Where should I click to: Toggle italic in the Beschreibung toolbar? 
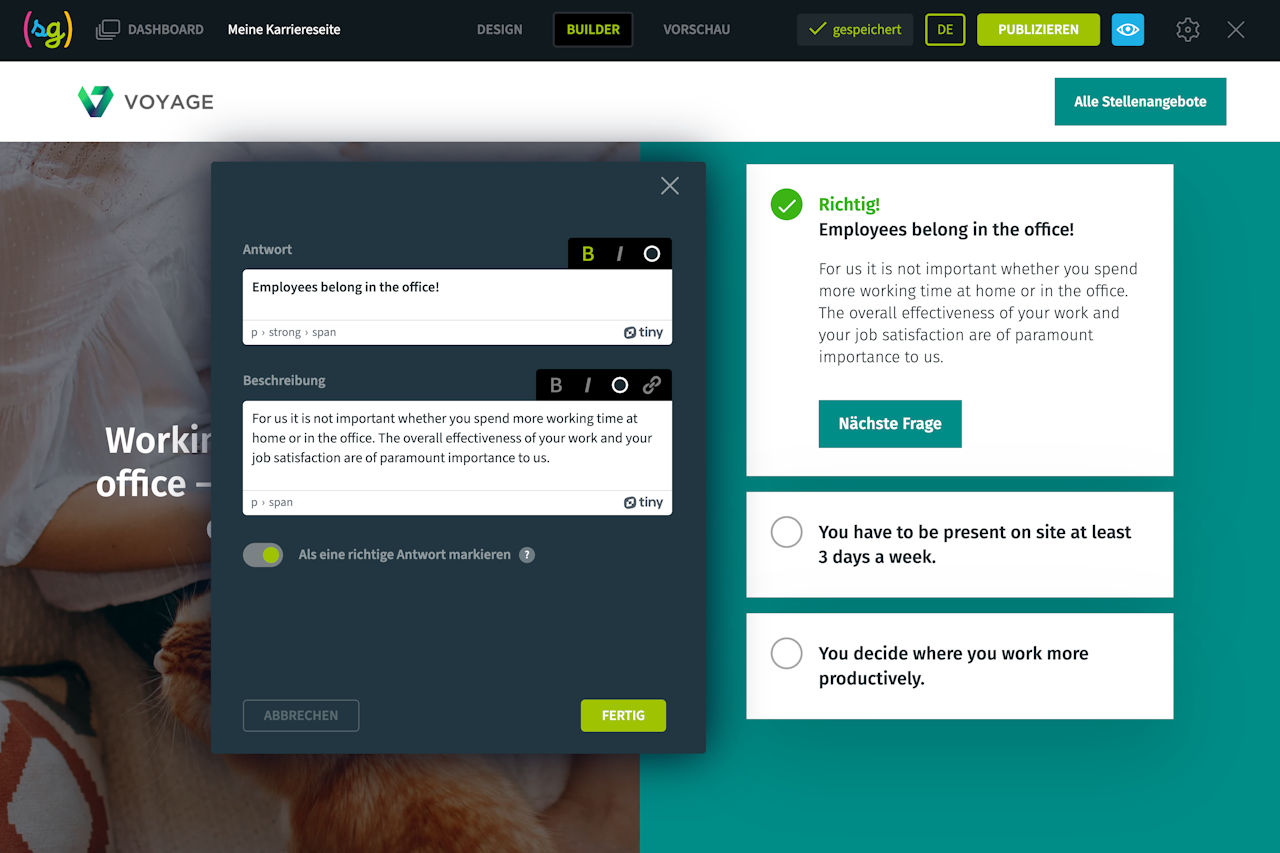[x=588, y=385]
